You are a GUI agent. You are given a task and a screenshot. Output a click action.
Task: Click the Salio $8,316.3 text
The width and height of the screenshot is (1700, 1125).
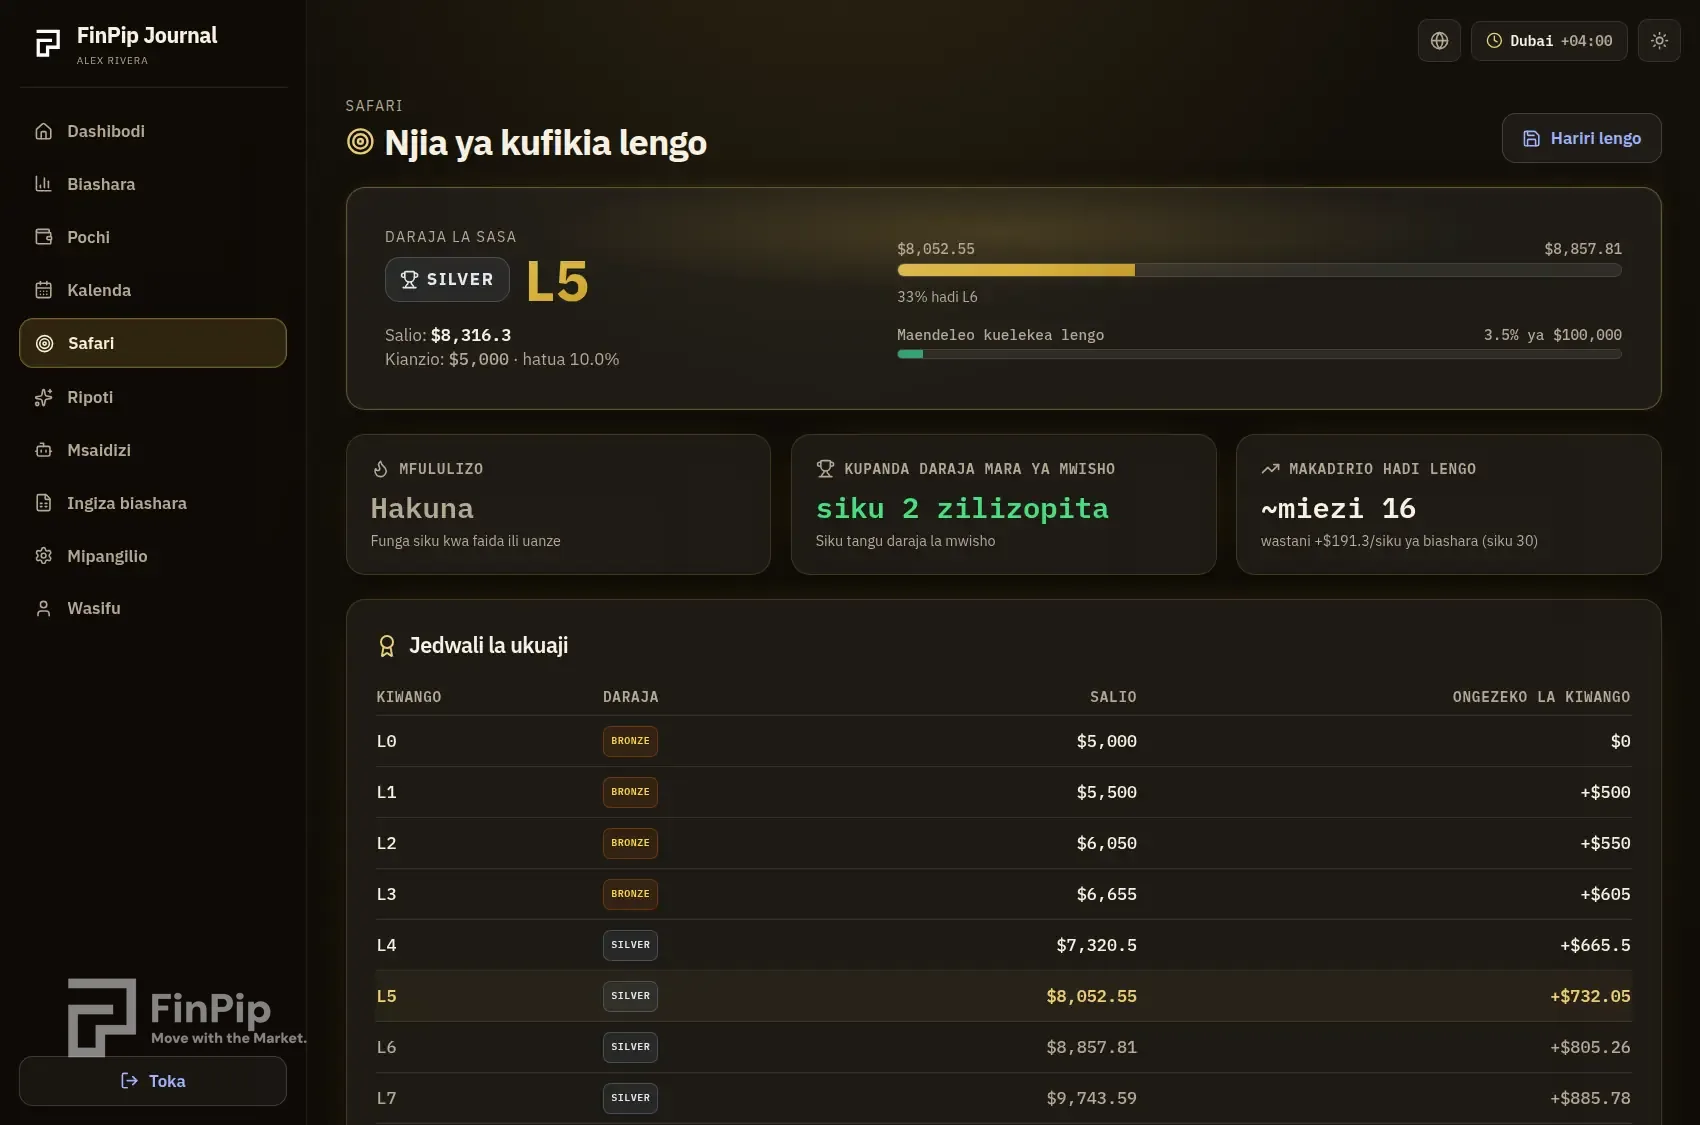point(448,335)
